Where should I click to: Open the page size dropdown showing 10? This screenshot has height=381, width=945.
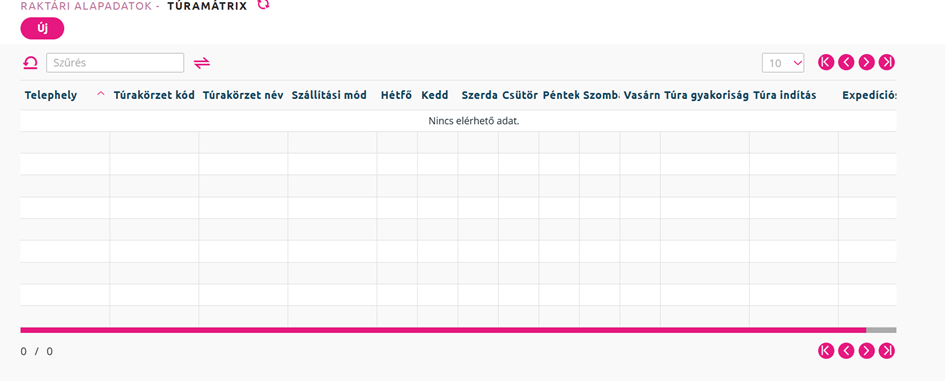coord(783,63)
